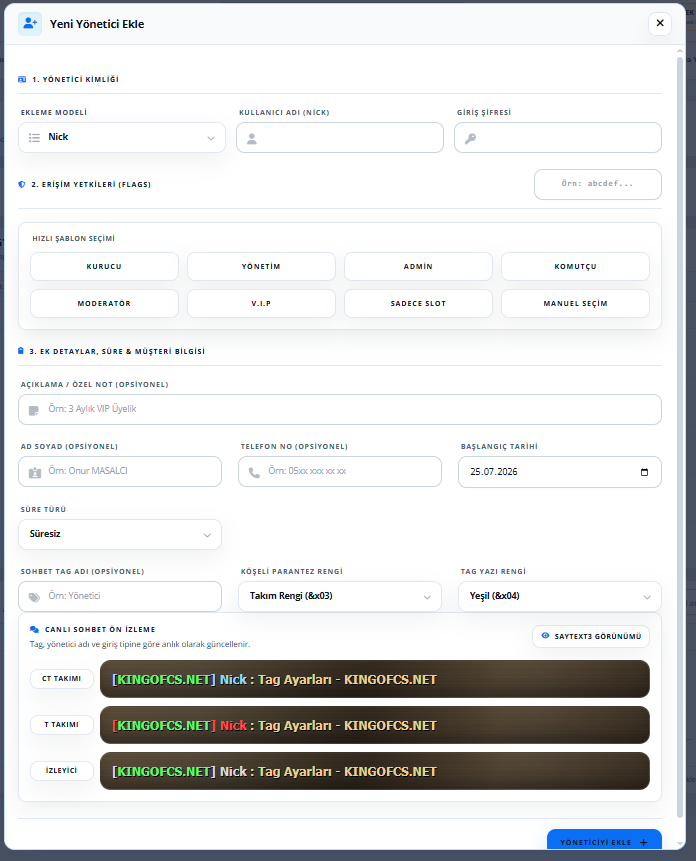Click the T team chat preview bar
Viewport: 696px width, 861px height.
pos(375,725)
